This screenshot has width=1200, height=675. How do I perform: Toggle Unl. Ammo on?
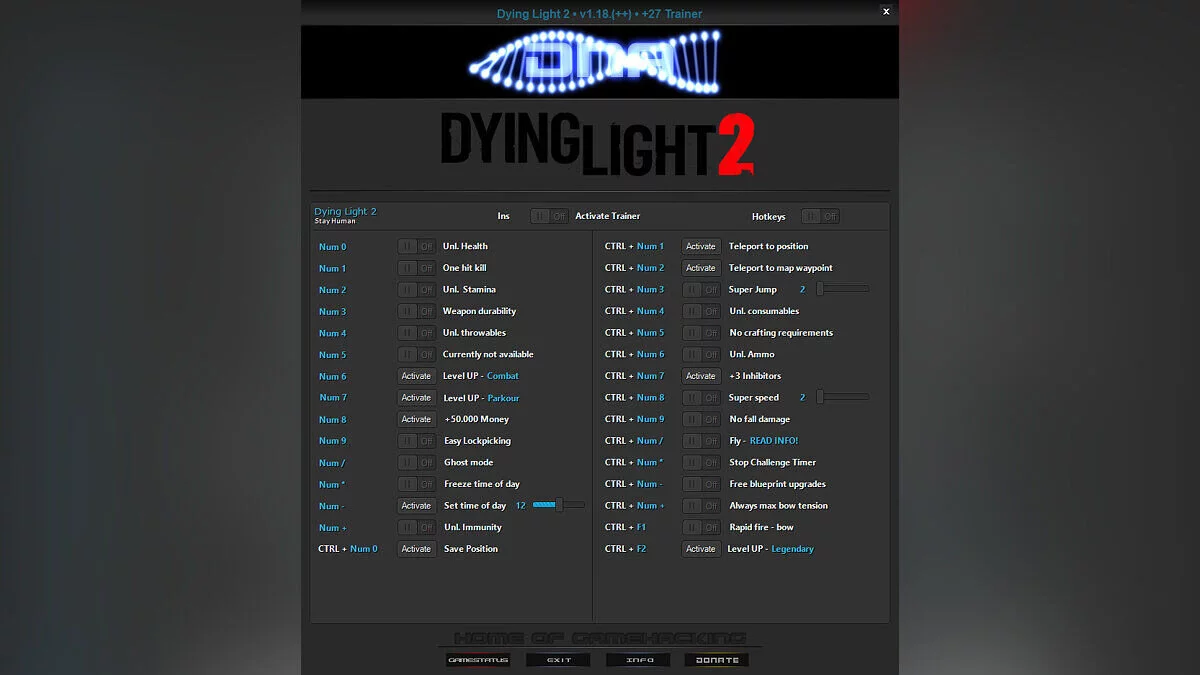point(701,354)
